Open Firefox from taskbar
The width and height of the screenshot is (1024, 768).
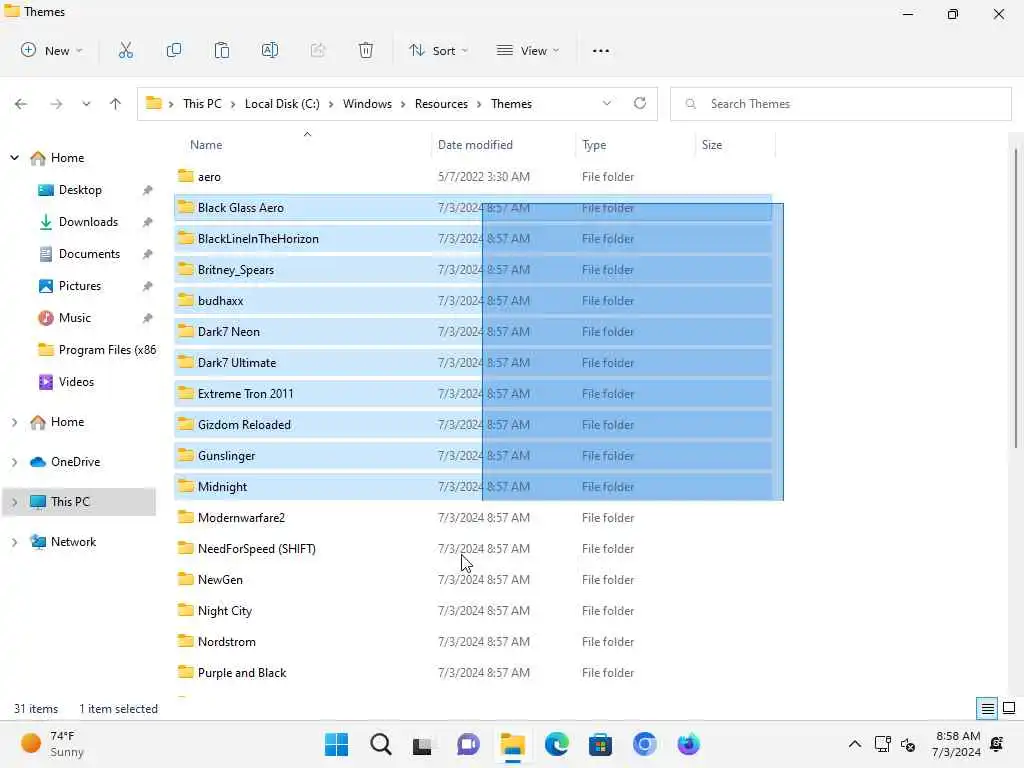click(688, 744)
